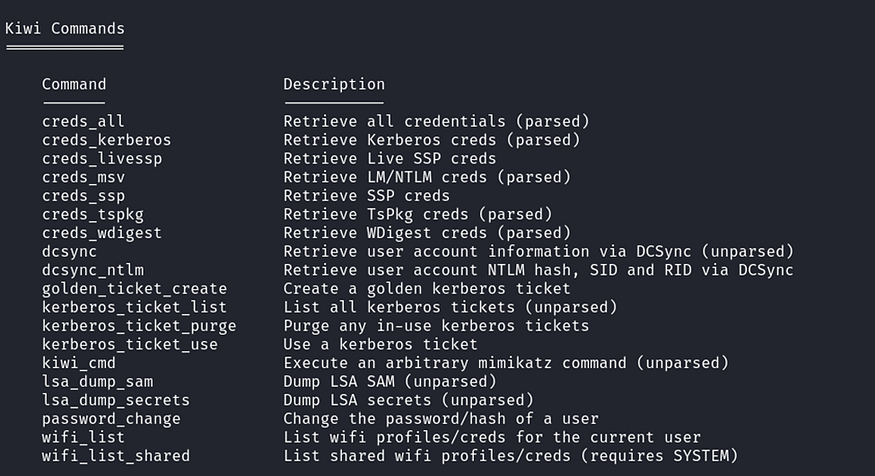875x476 pixels.
Task: Select the 'creds_wdigest' command text
Action: pos(102,233)
